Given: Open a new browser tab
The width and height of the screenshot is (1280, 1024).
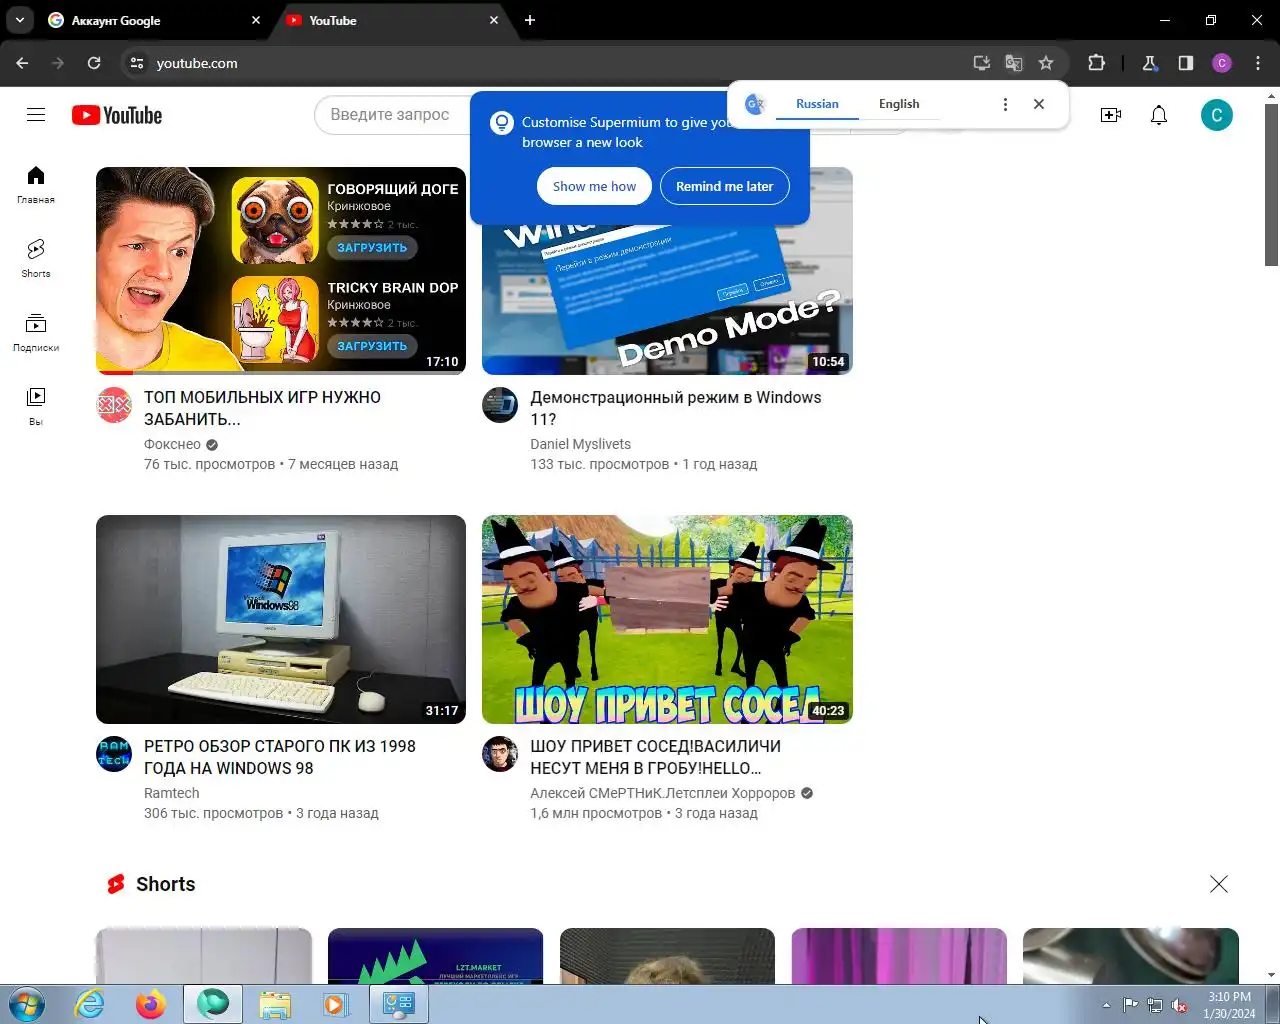Looking at the screenshot, I should pyautogui.click(x=530, y=20).
